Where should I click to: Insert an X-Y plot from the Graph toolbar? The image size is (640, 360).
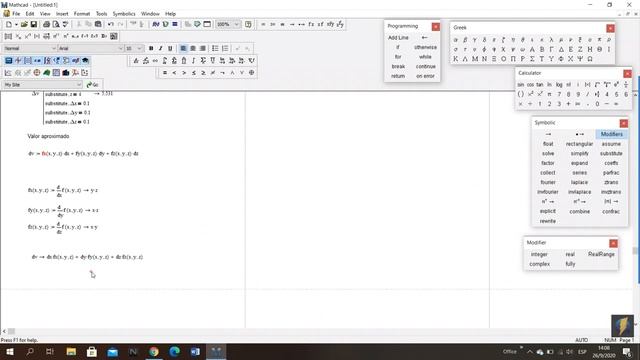[8, 73]
